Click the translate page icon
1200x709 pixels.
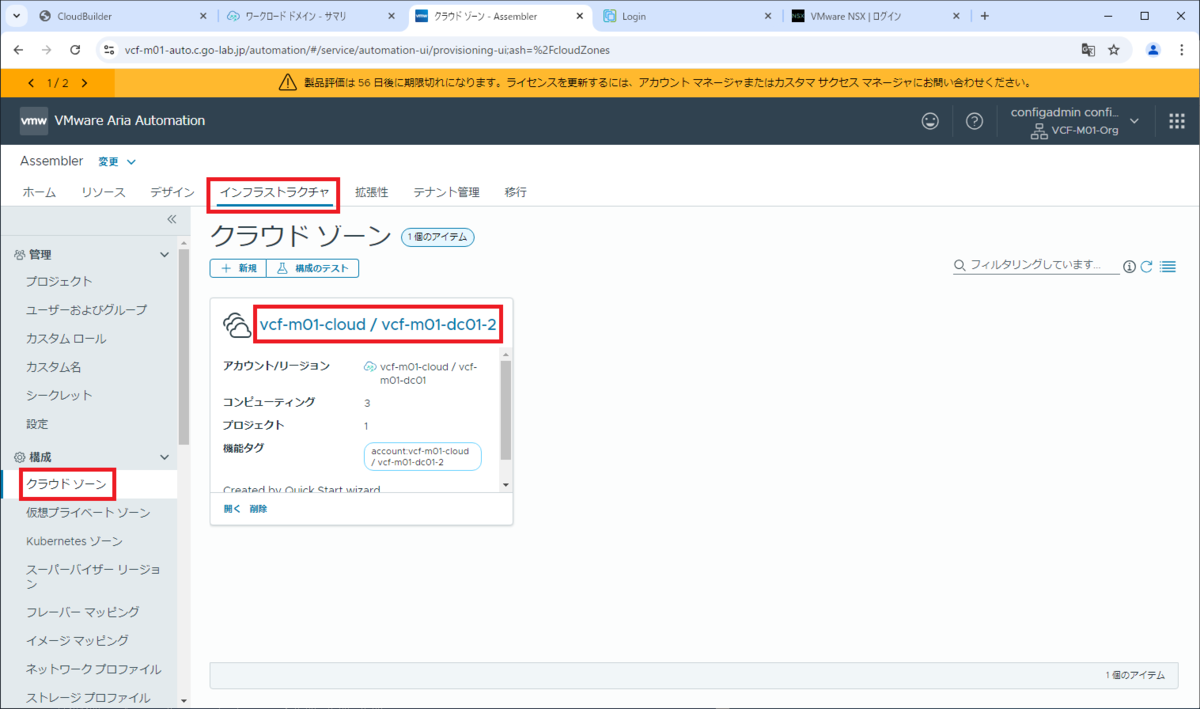click(x=1088, y=50)
